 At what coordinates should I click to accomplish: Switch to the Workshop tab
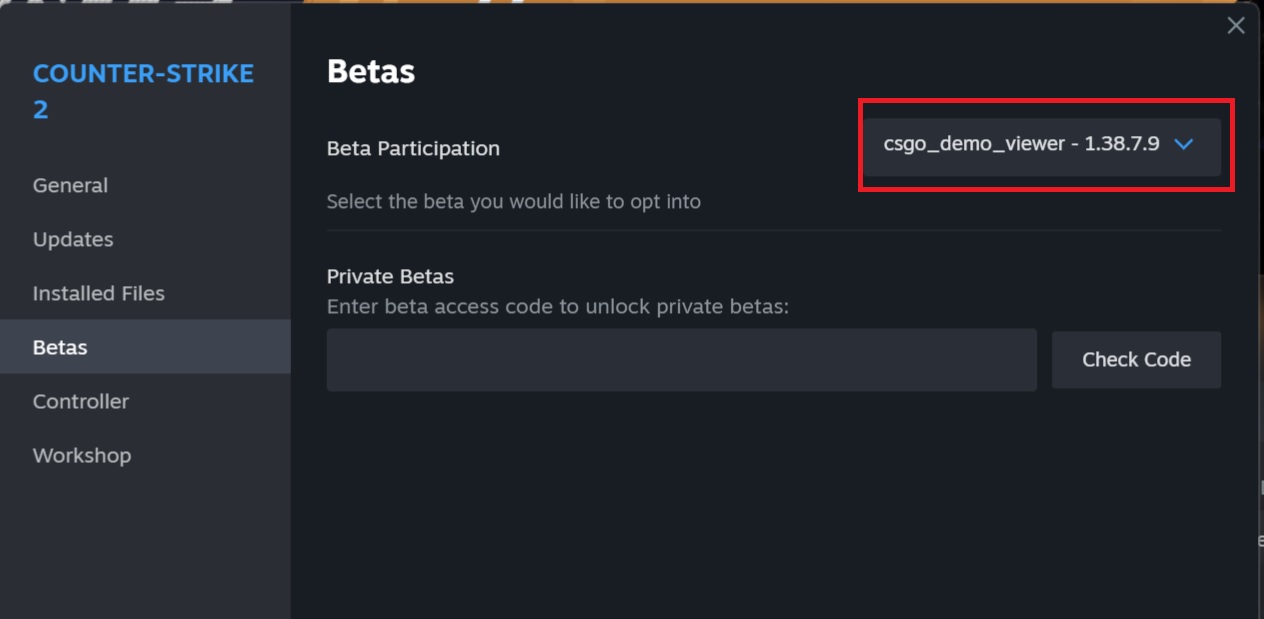point(82,455)
